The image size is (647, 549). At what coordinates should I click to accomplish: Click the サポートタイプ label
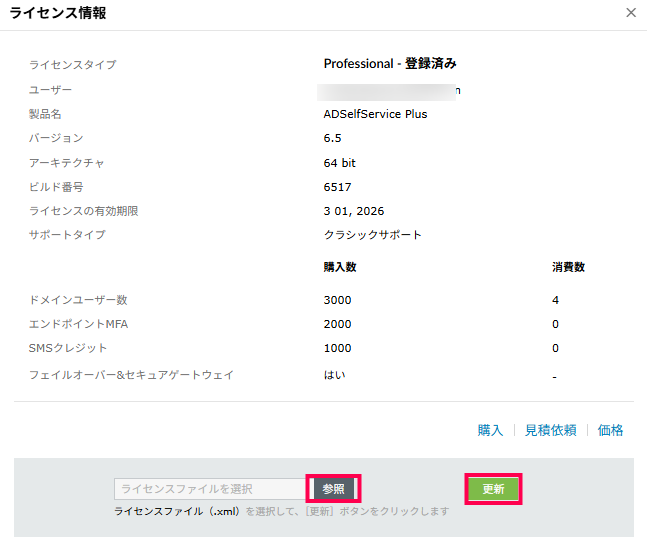[x=67, y=235]
